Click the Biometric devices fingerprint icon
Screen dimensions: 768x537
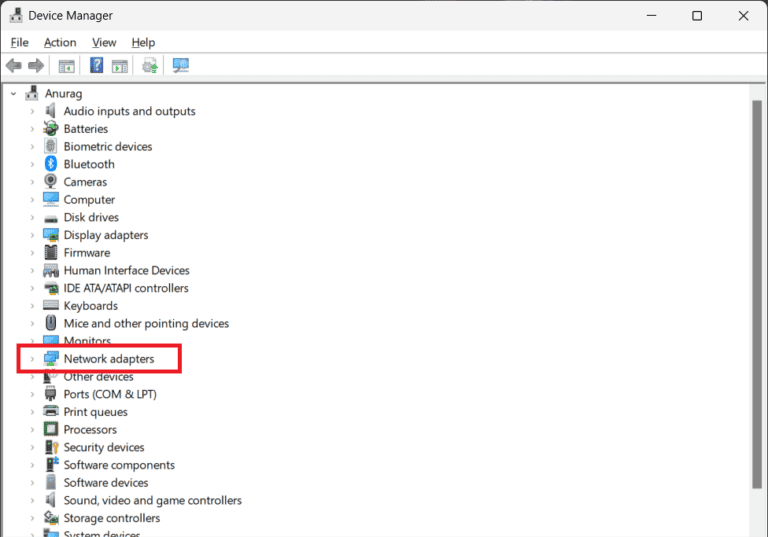click(50, 146)
